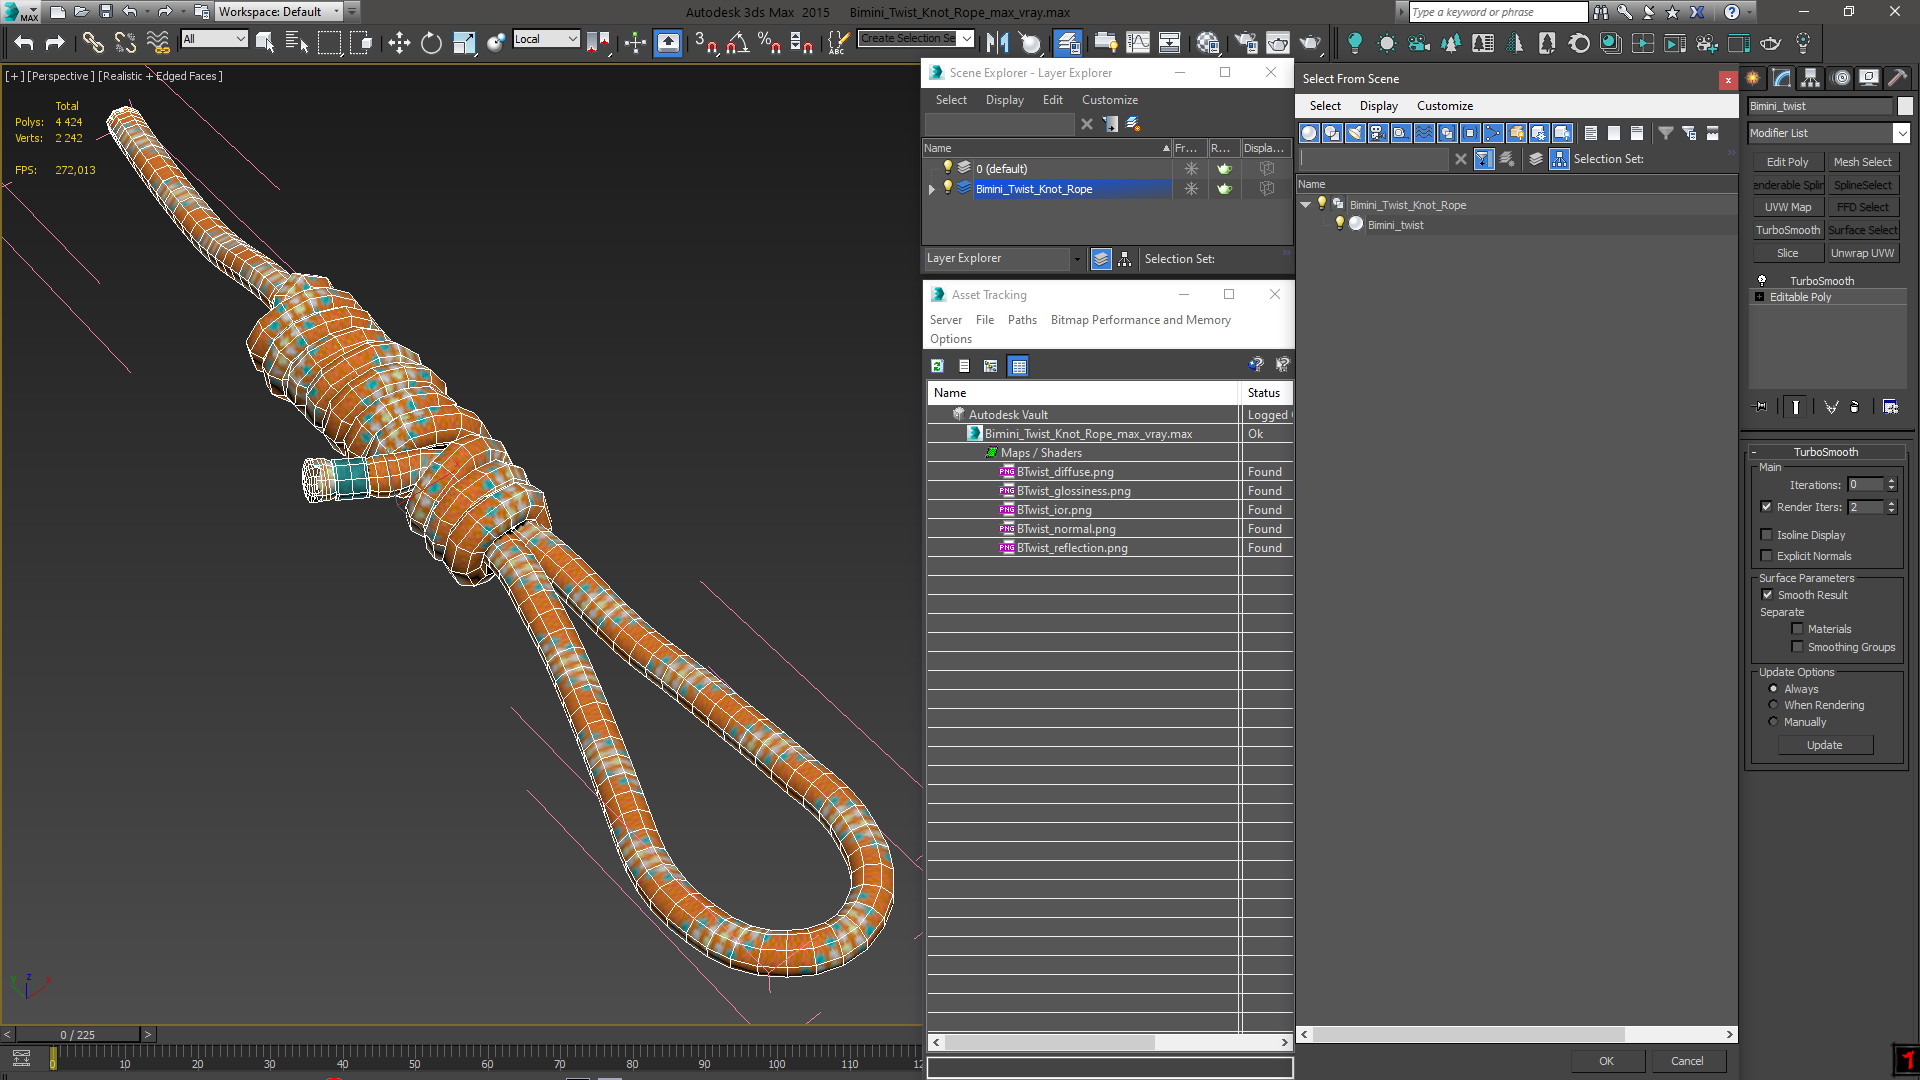Viewport: 1920px width, 1080px height.
Task: Click the Mirror tool in main toolbar
Action: point(997,42)
